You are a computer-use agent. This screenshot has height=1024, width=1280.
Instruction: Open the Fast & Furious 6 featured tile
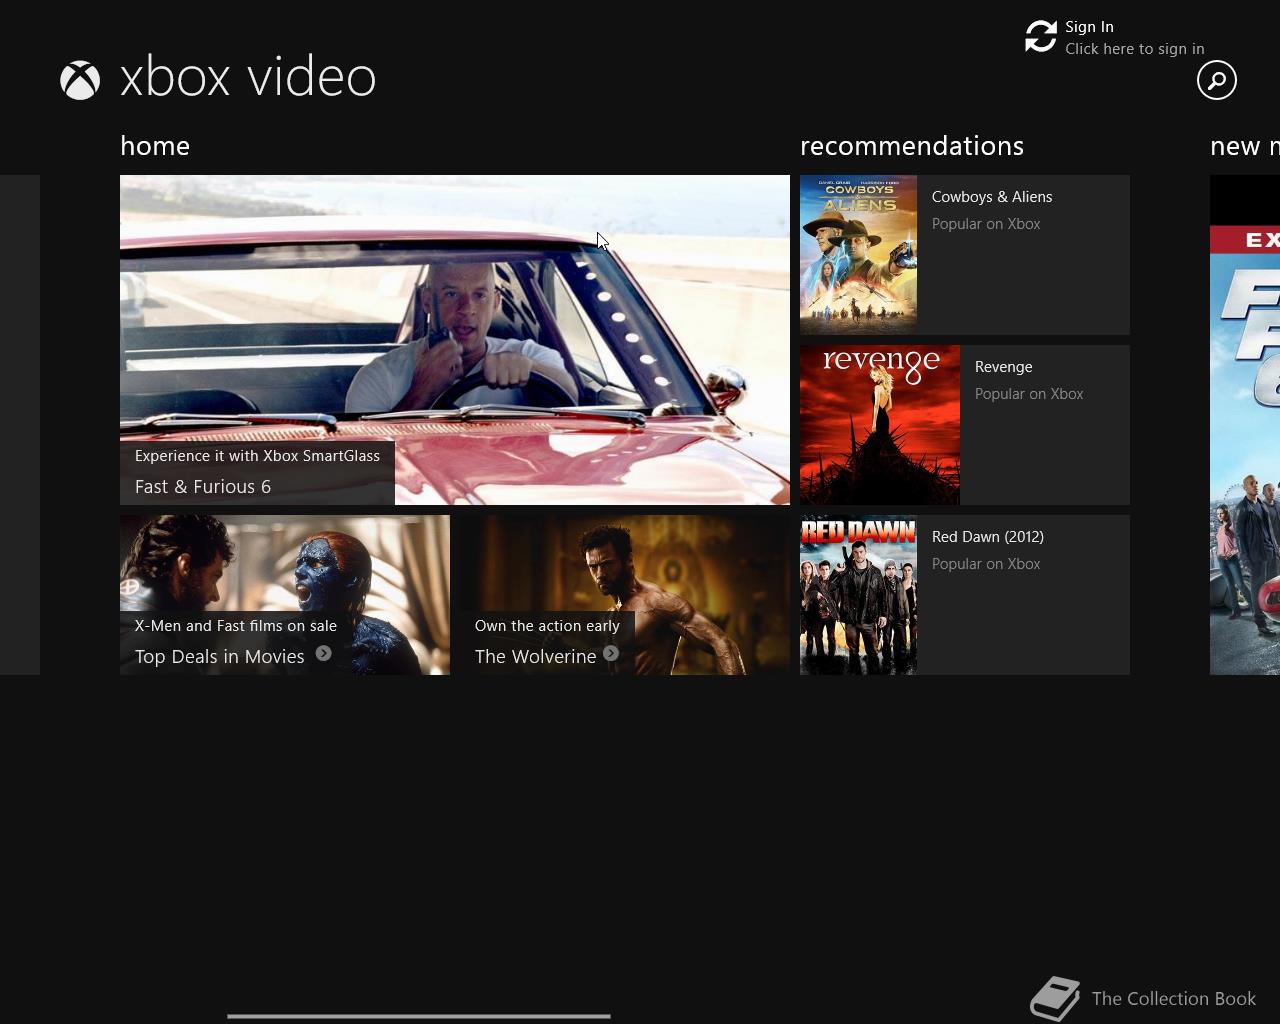(x=455, y=340)
